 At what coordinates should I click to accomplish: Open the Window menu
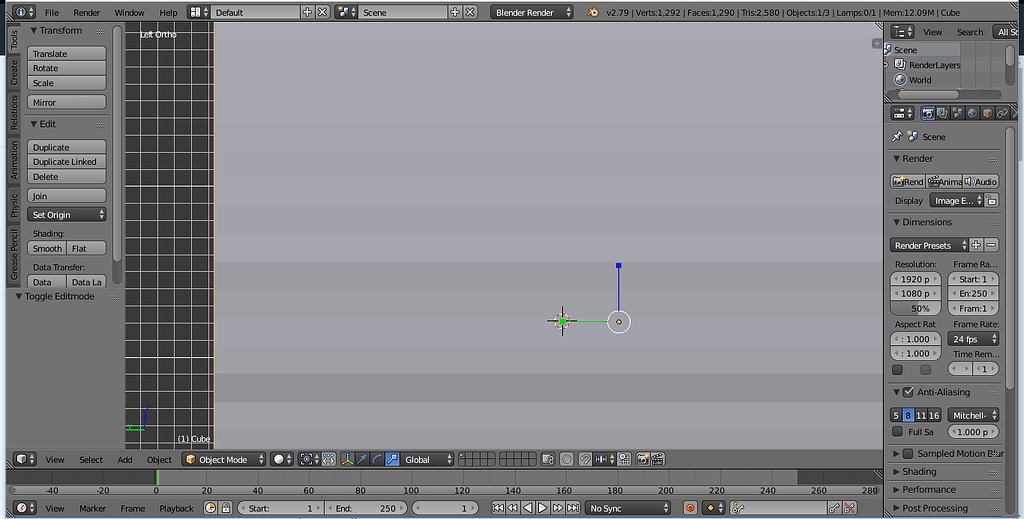tap(129, 12)
